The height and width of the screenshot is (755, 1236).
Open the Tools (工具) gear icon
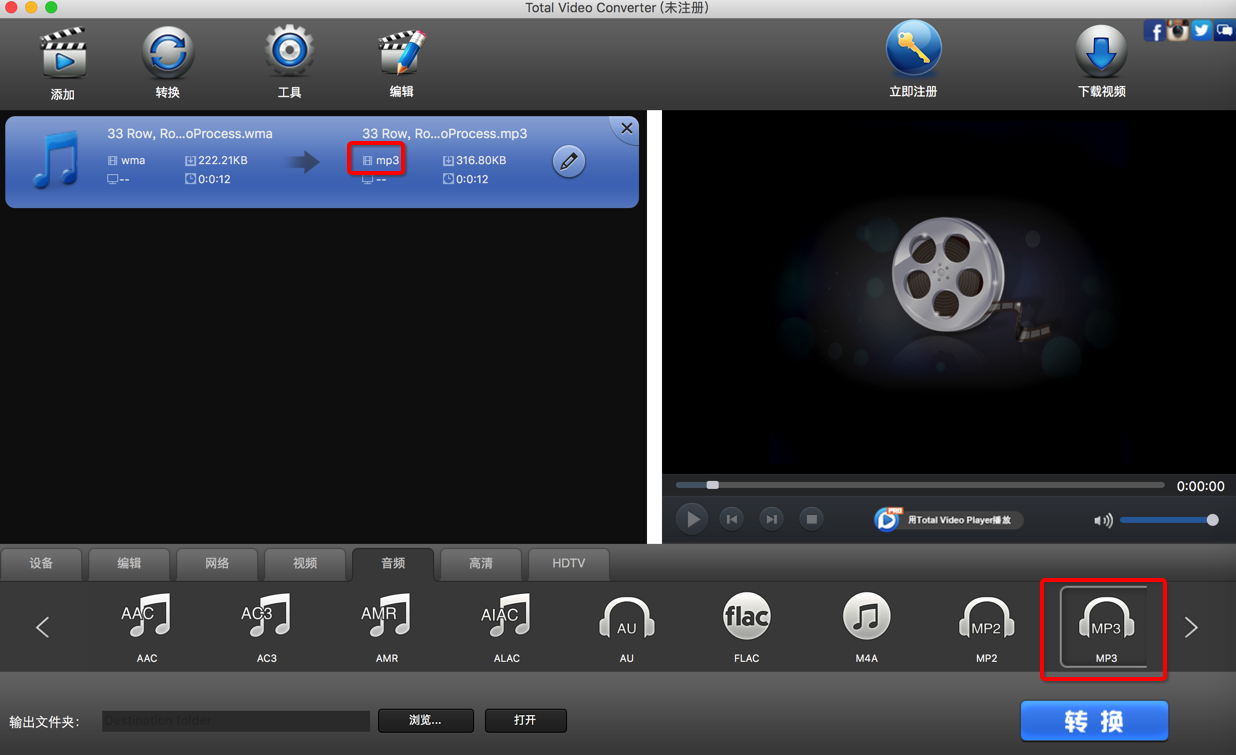click(289, 52)
